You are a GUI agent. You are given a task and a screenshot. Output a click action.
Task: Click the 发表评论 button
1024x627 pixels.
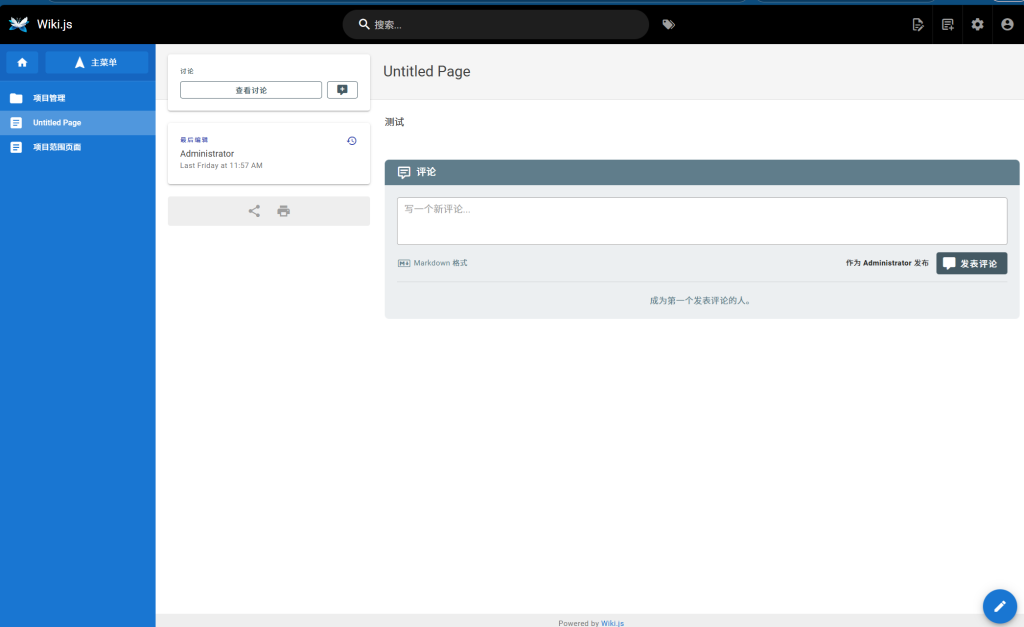pos(971,263)
